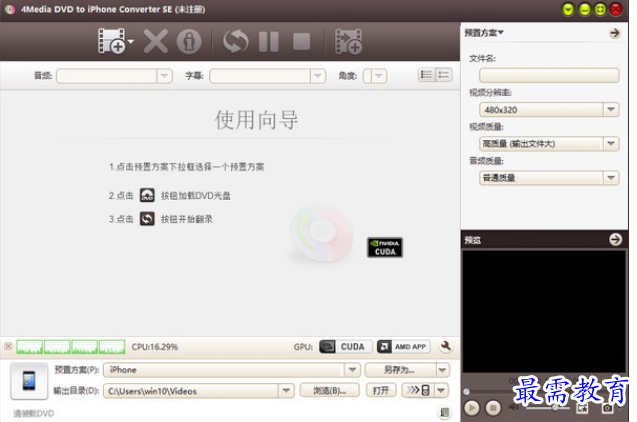Close the CPU usage bar with x
Image resolution: width=637 pixels, height=422 pixels.
coord(8,346)
